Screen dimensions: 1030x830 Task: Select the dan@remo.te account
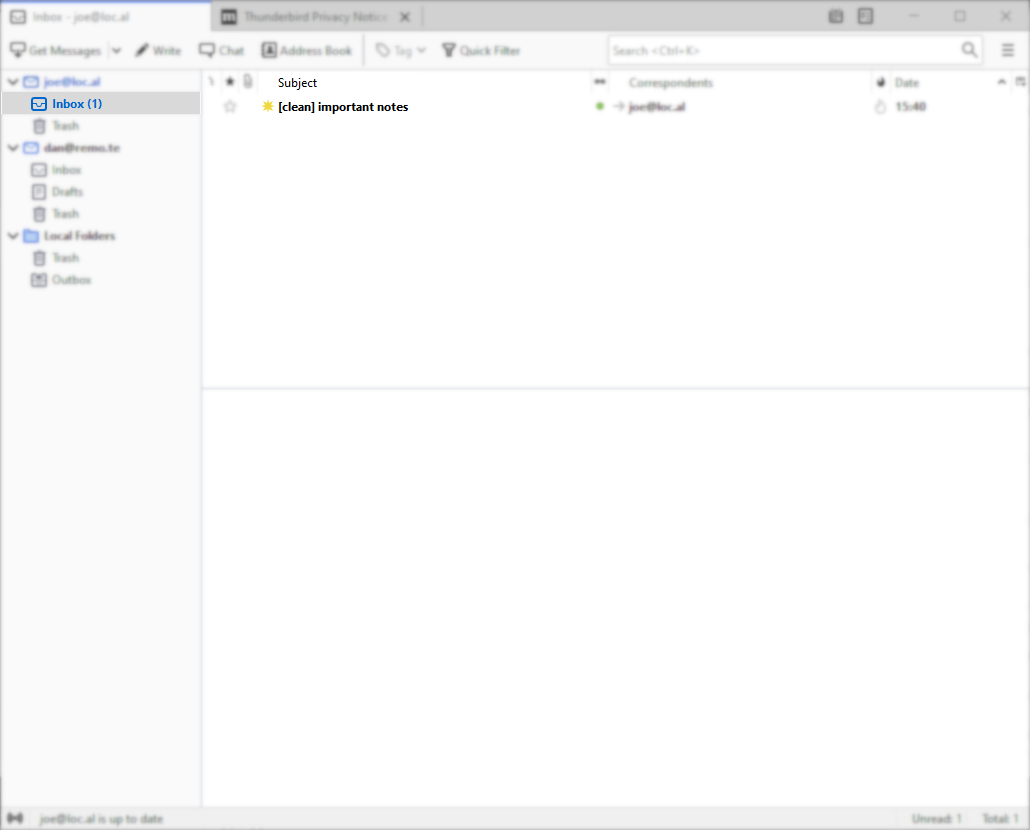pyautogui.click(x=81, y=148)
